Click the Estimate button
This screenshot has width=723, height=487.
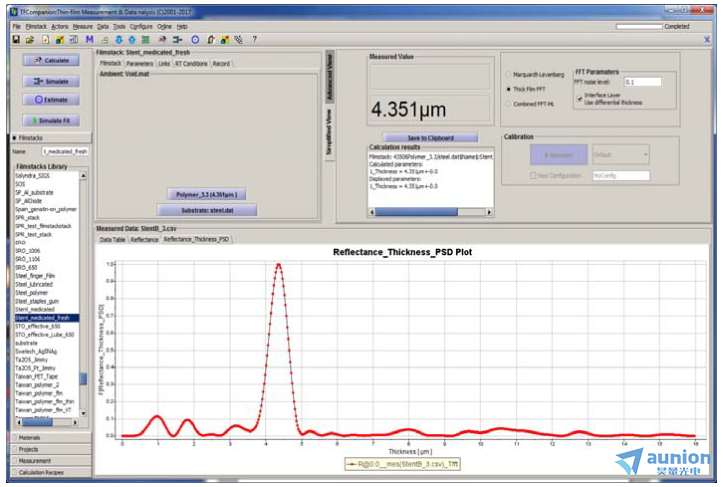click(51, 100)
